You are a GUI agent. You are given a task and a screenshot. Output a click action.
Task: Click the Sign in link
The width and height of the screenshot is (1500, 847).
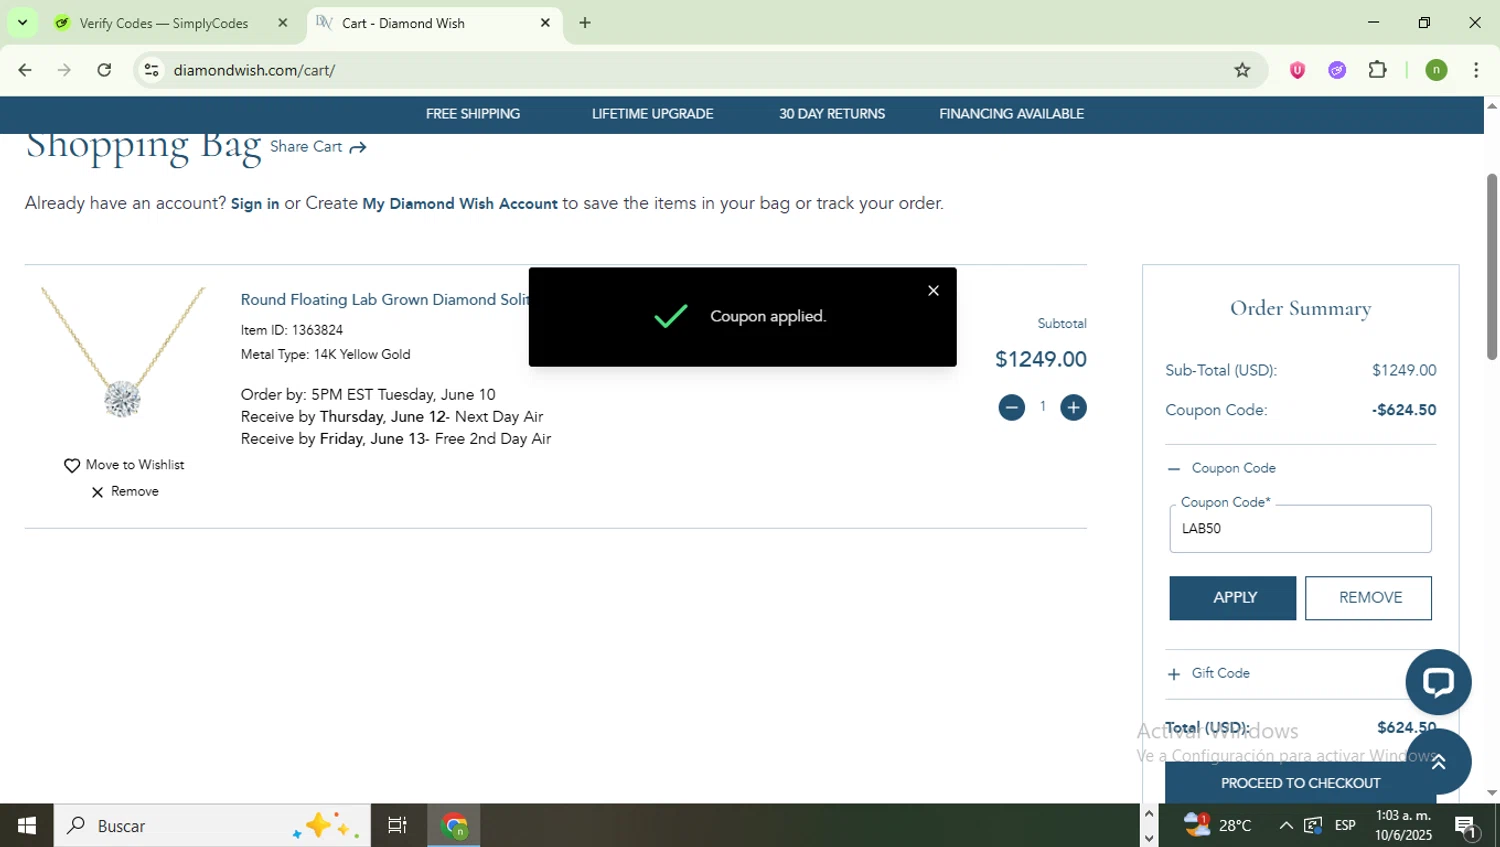[255, 204]
